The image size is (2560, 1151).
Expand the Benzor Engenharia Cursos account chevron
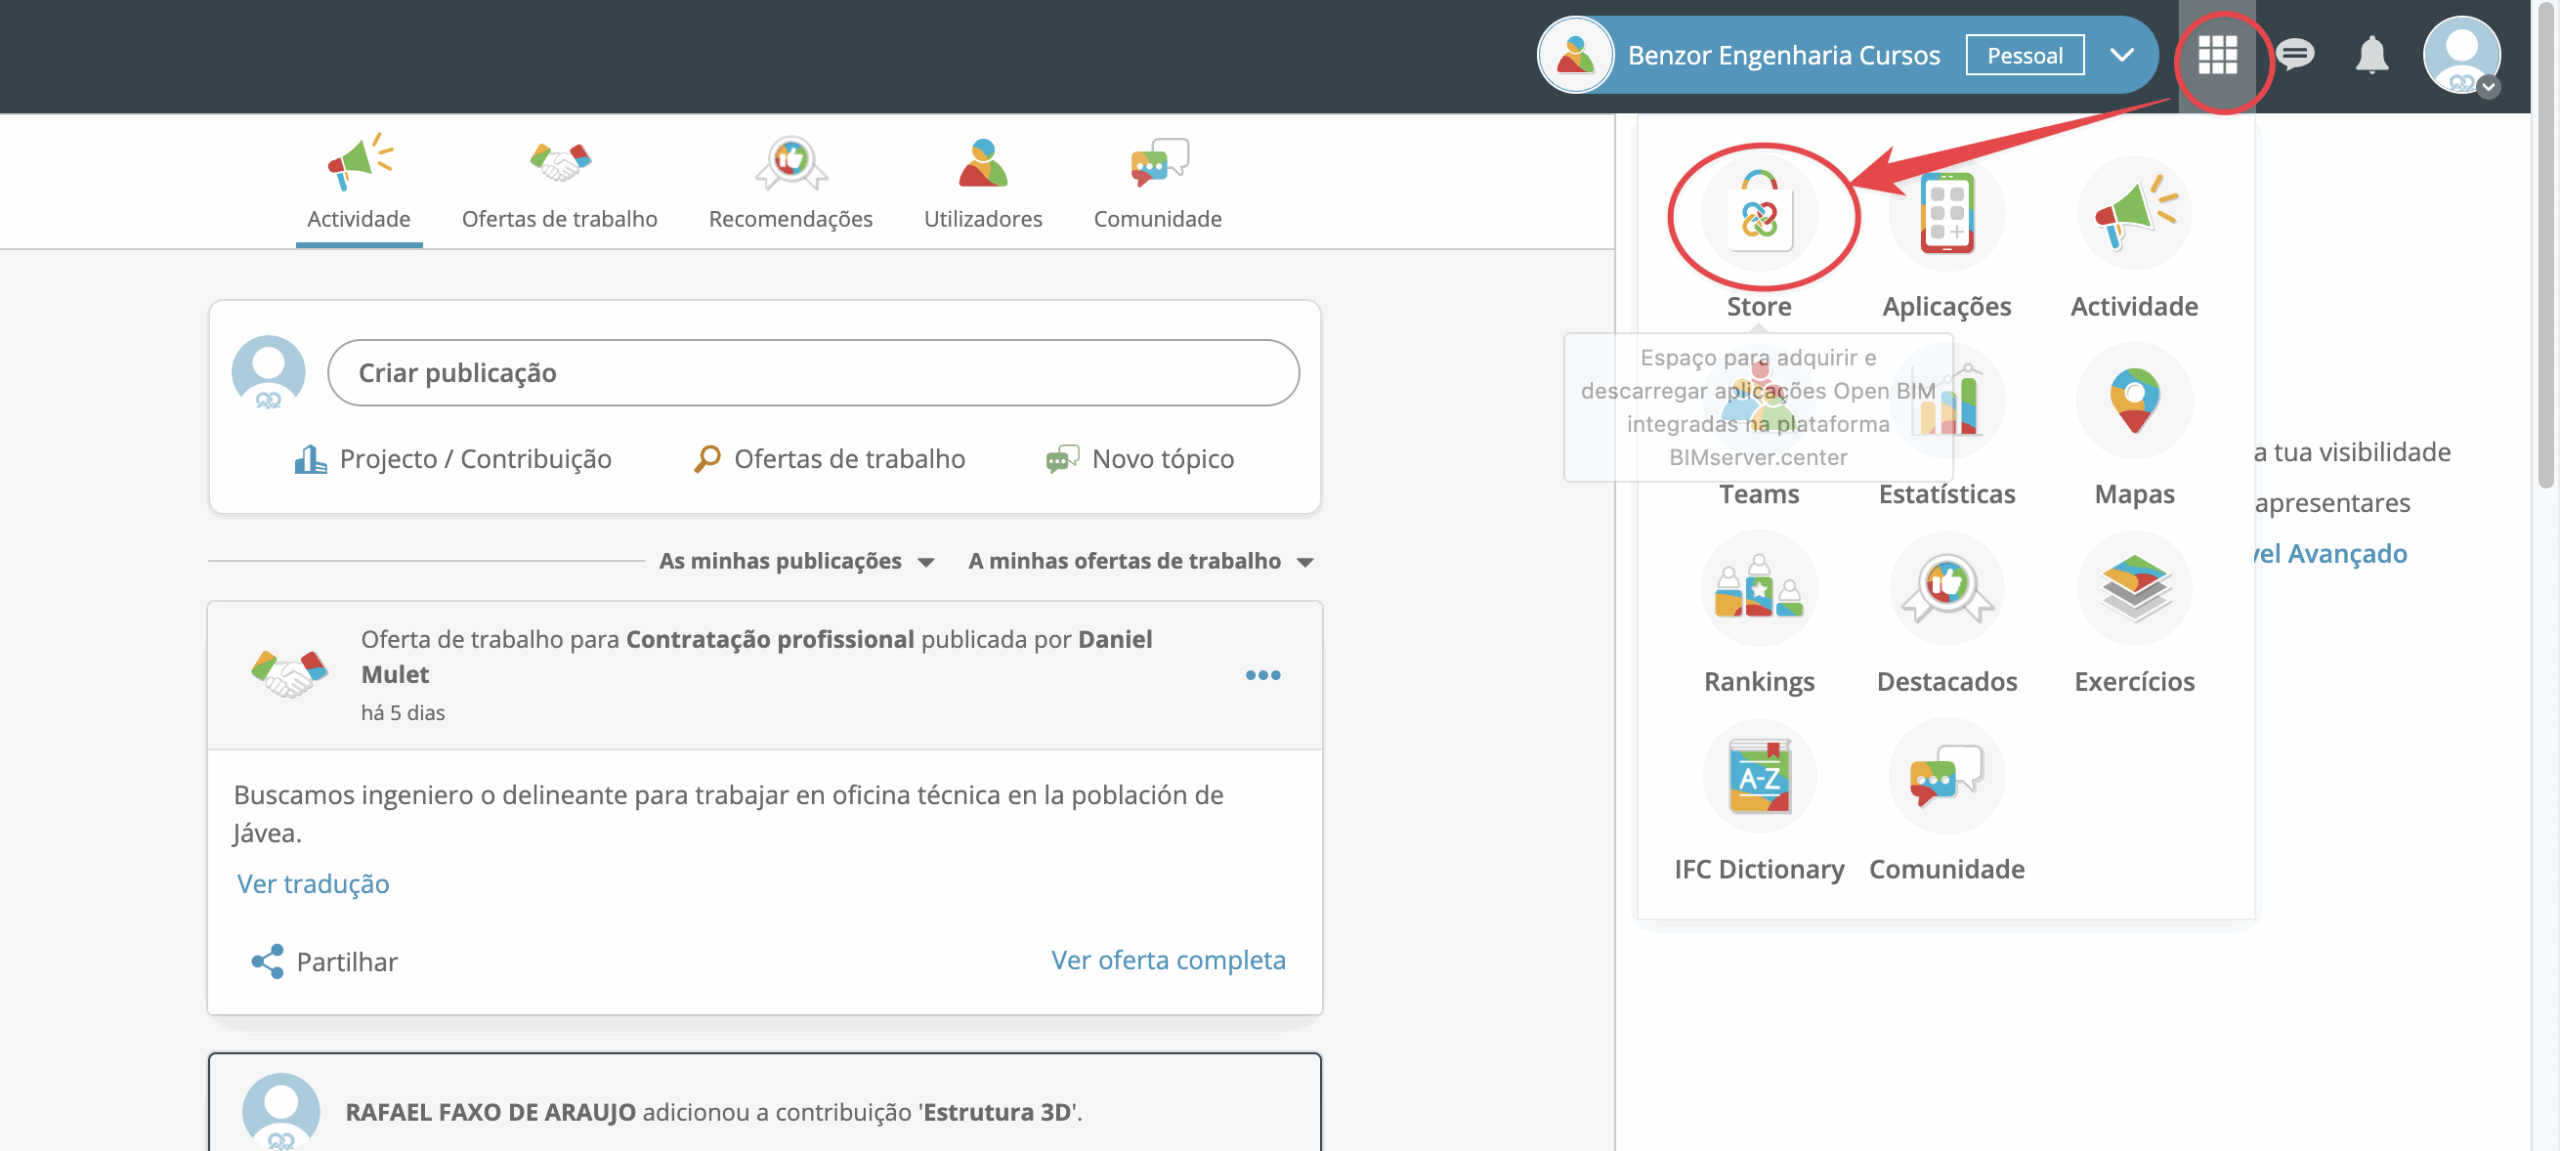[x=2122, y=55]
